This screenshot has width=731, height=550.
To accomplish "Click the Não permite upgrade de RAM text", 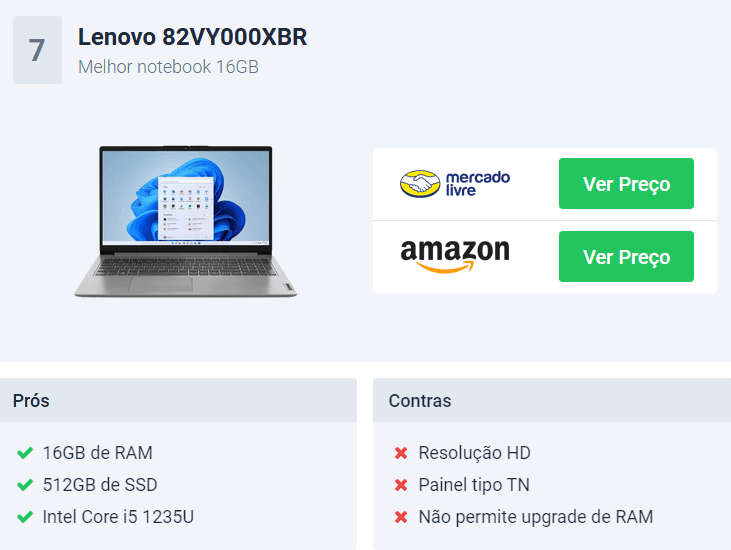I will (x=536, y=517).
